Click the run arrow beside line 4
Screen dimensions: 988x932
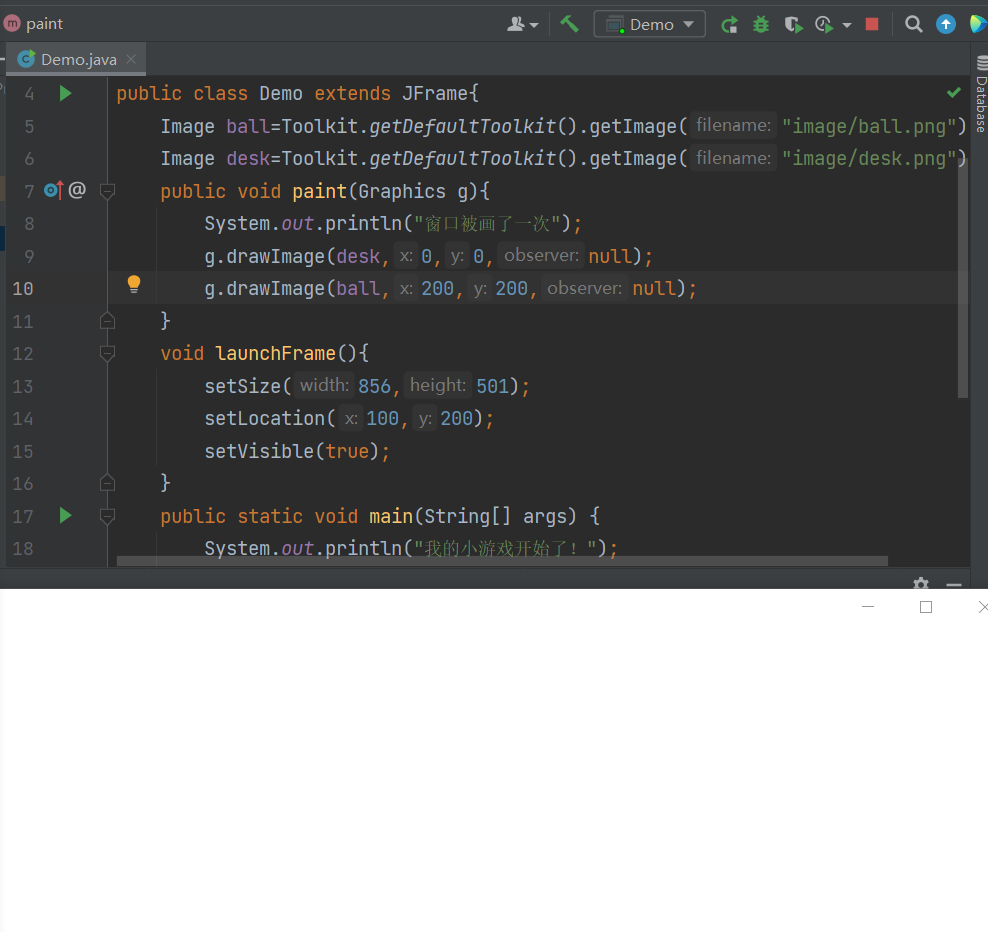tap(66, 93)
